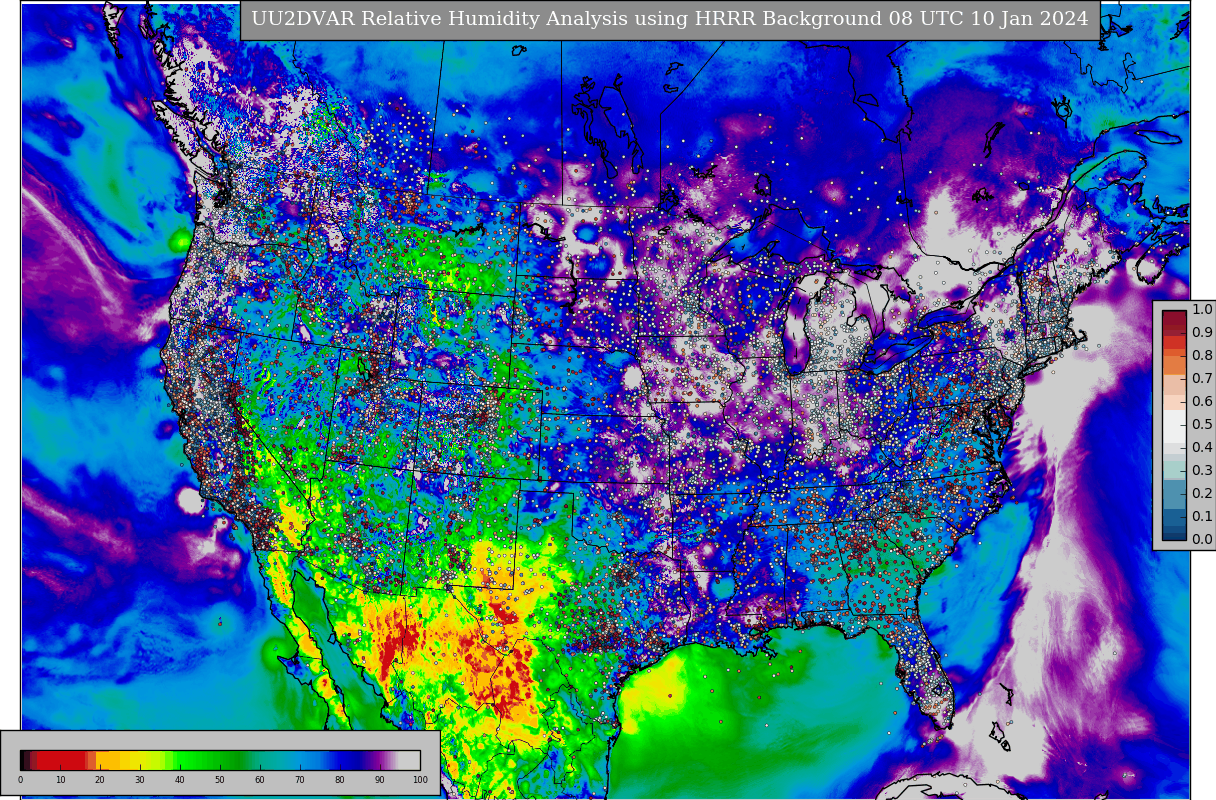Click the '0' tick label on humidity scale
The image size is (1216, 800).
coord(20,779)
